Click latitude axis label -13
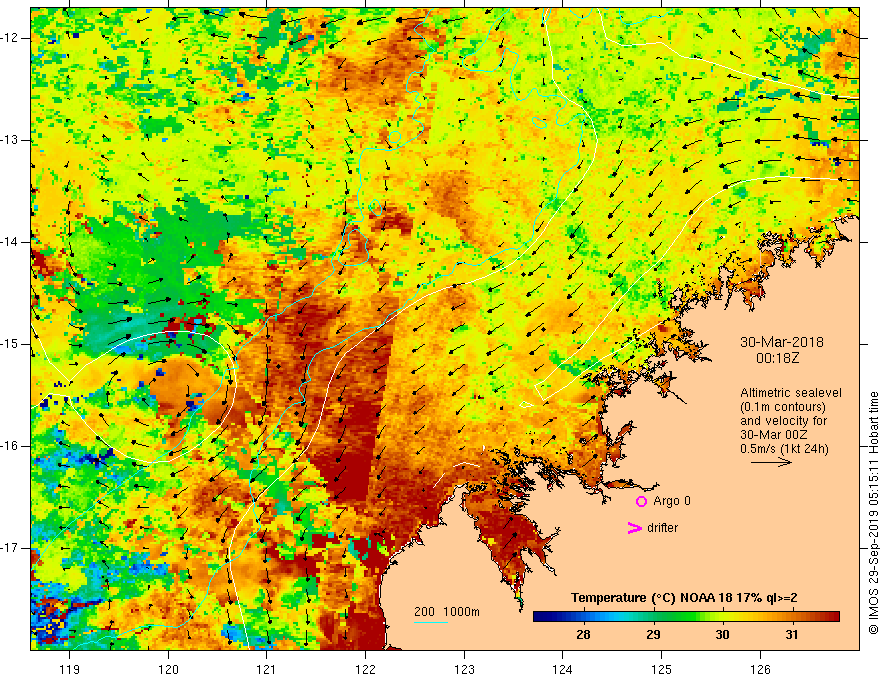 tap(10, 140)
